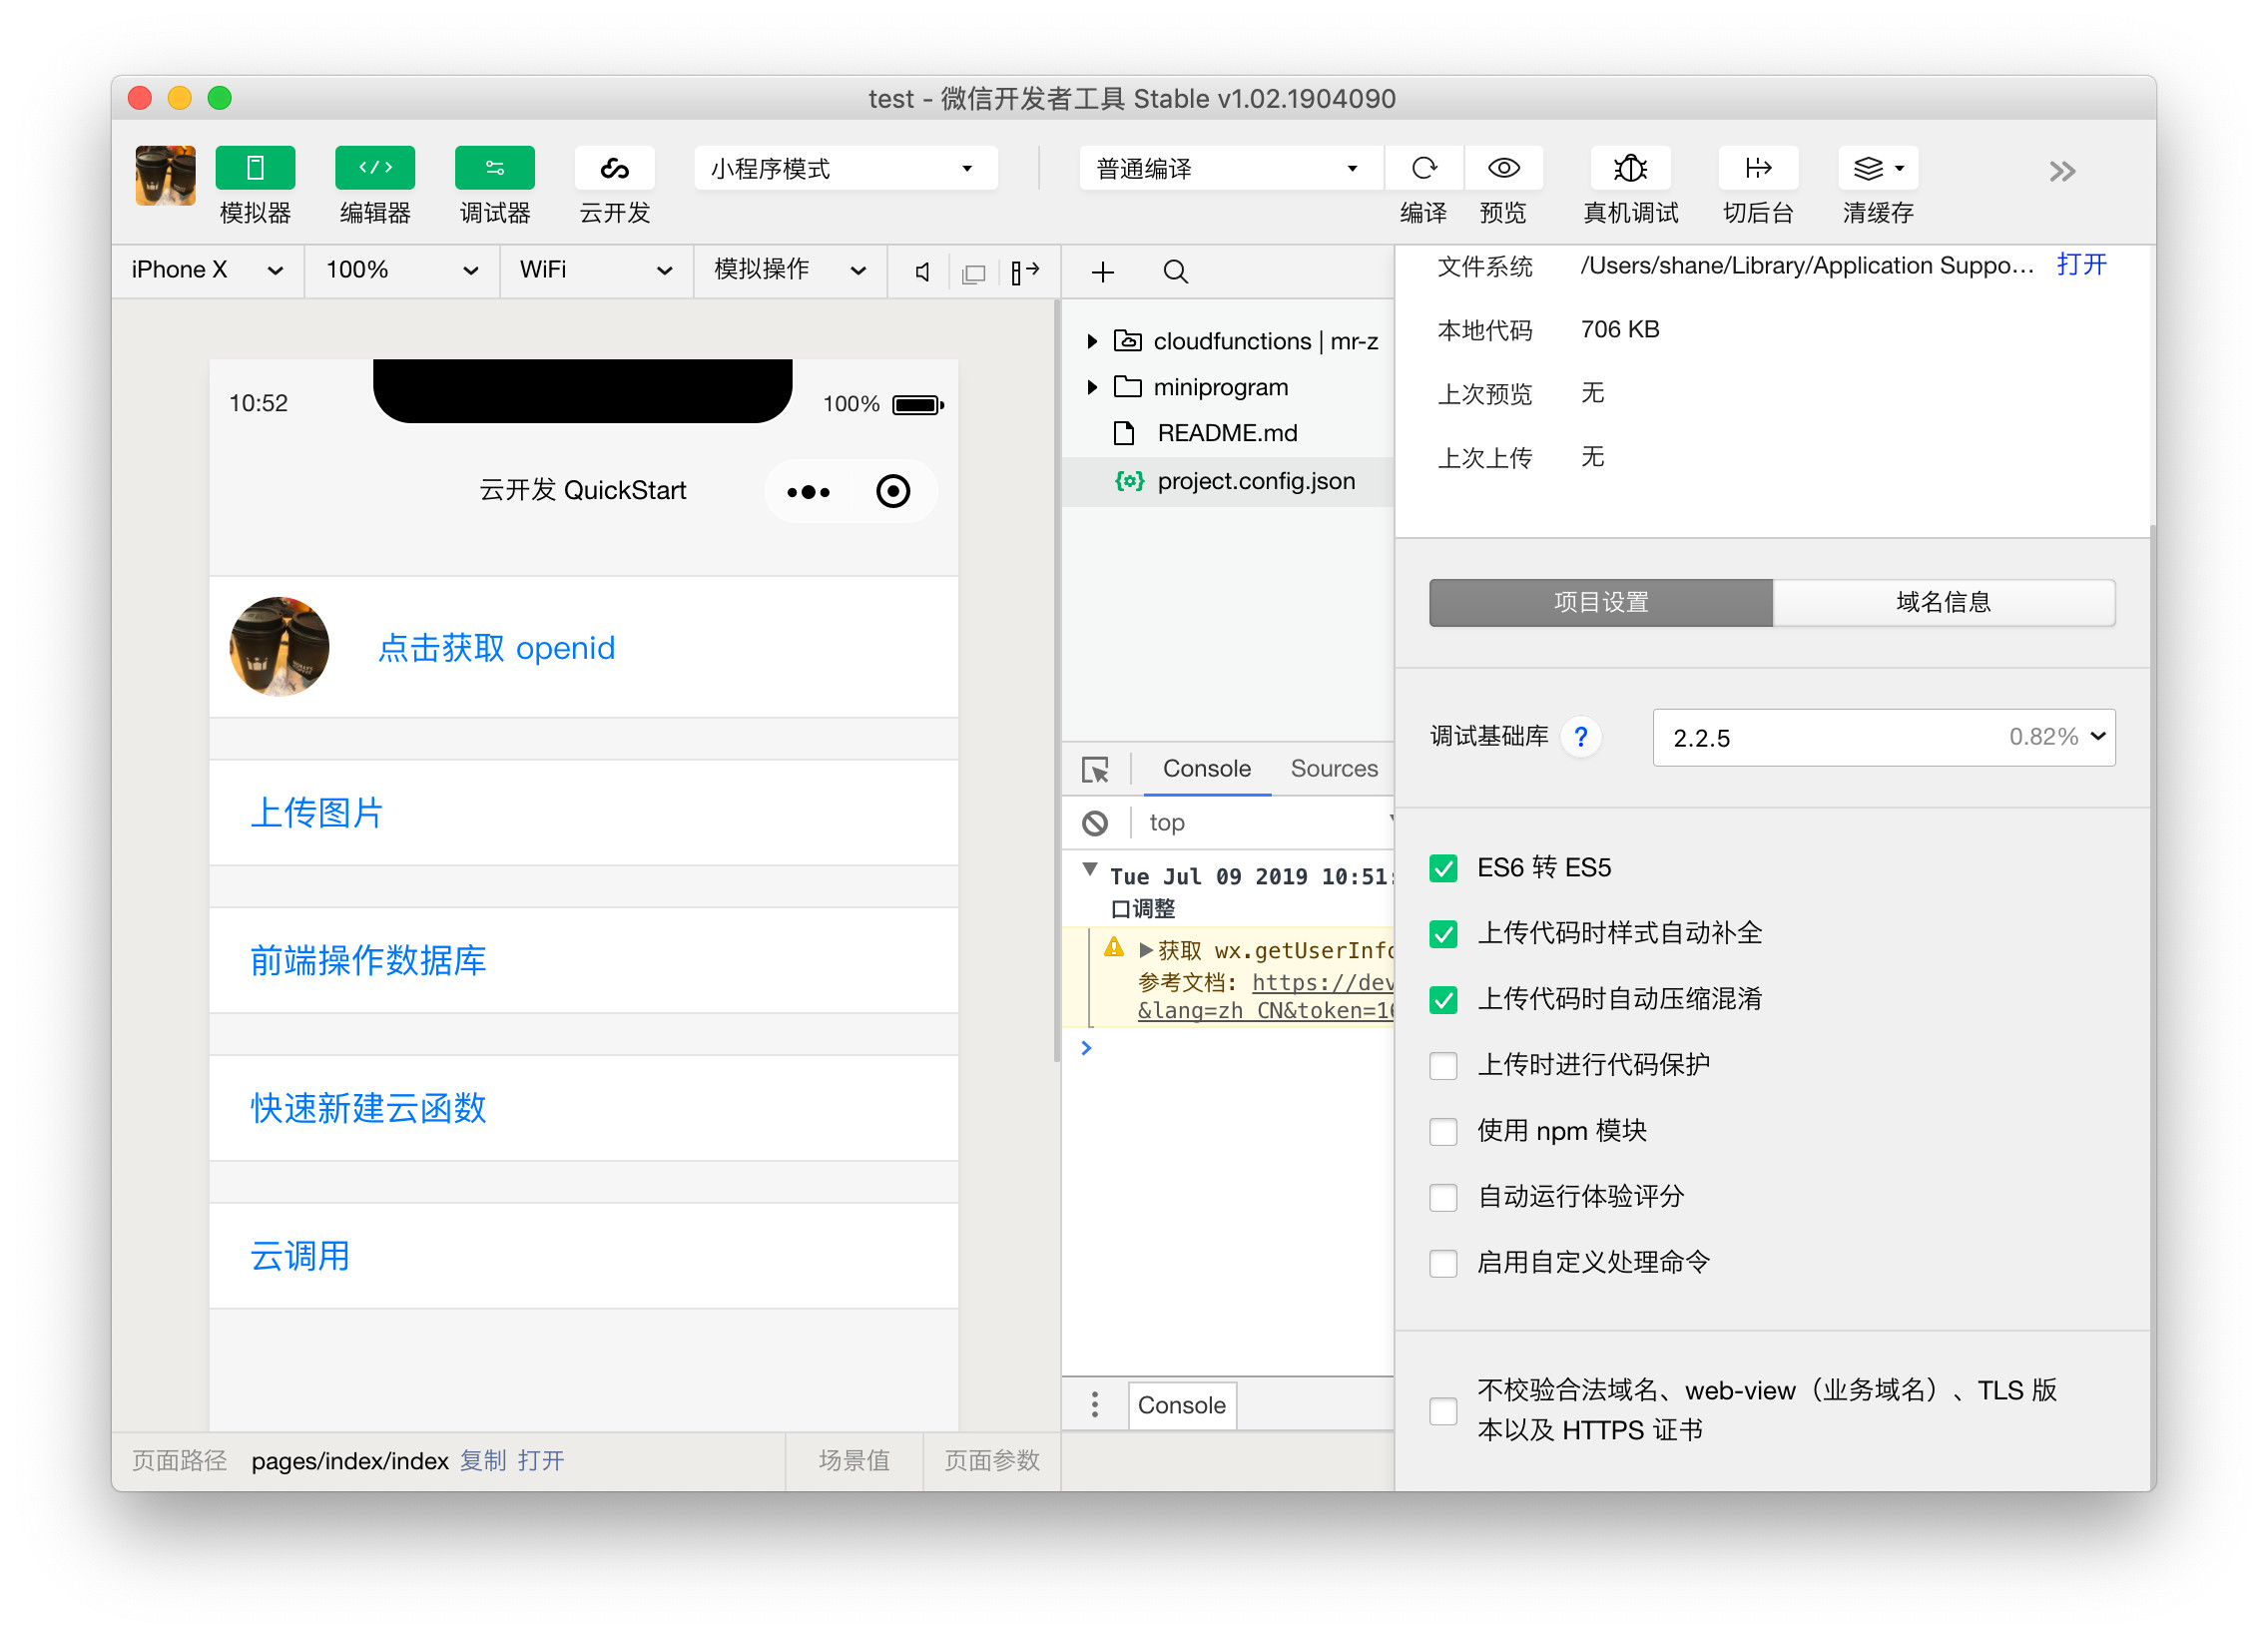Uncheck 上传代码时样式自动补全 checkbox
This screenshot has height=1639, width=2268.
coord(1443,934)
